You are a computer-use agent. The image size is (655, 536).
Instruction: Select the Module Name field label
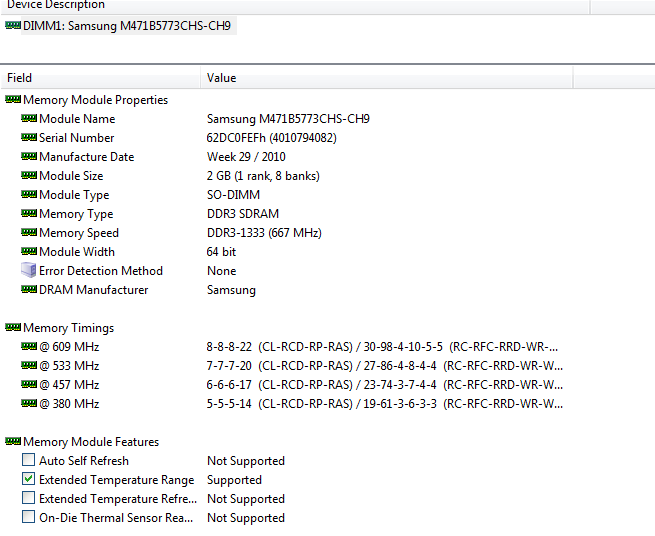(77, 119)
